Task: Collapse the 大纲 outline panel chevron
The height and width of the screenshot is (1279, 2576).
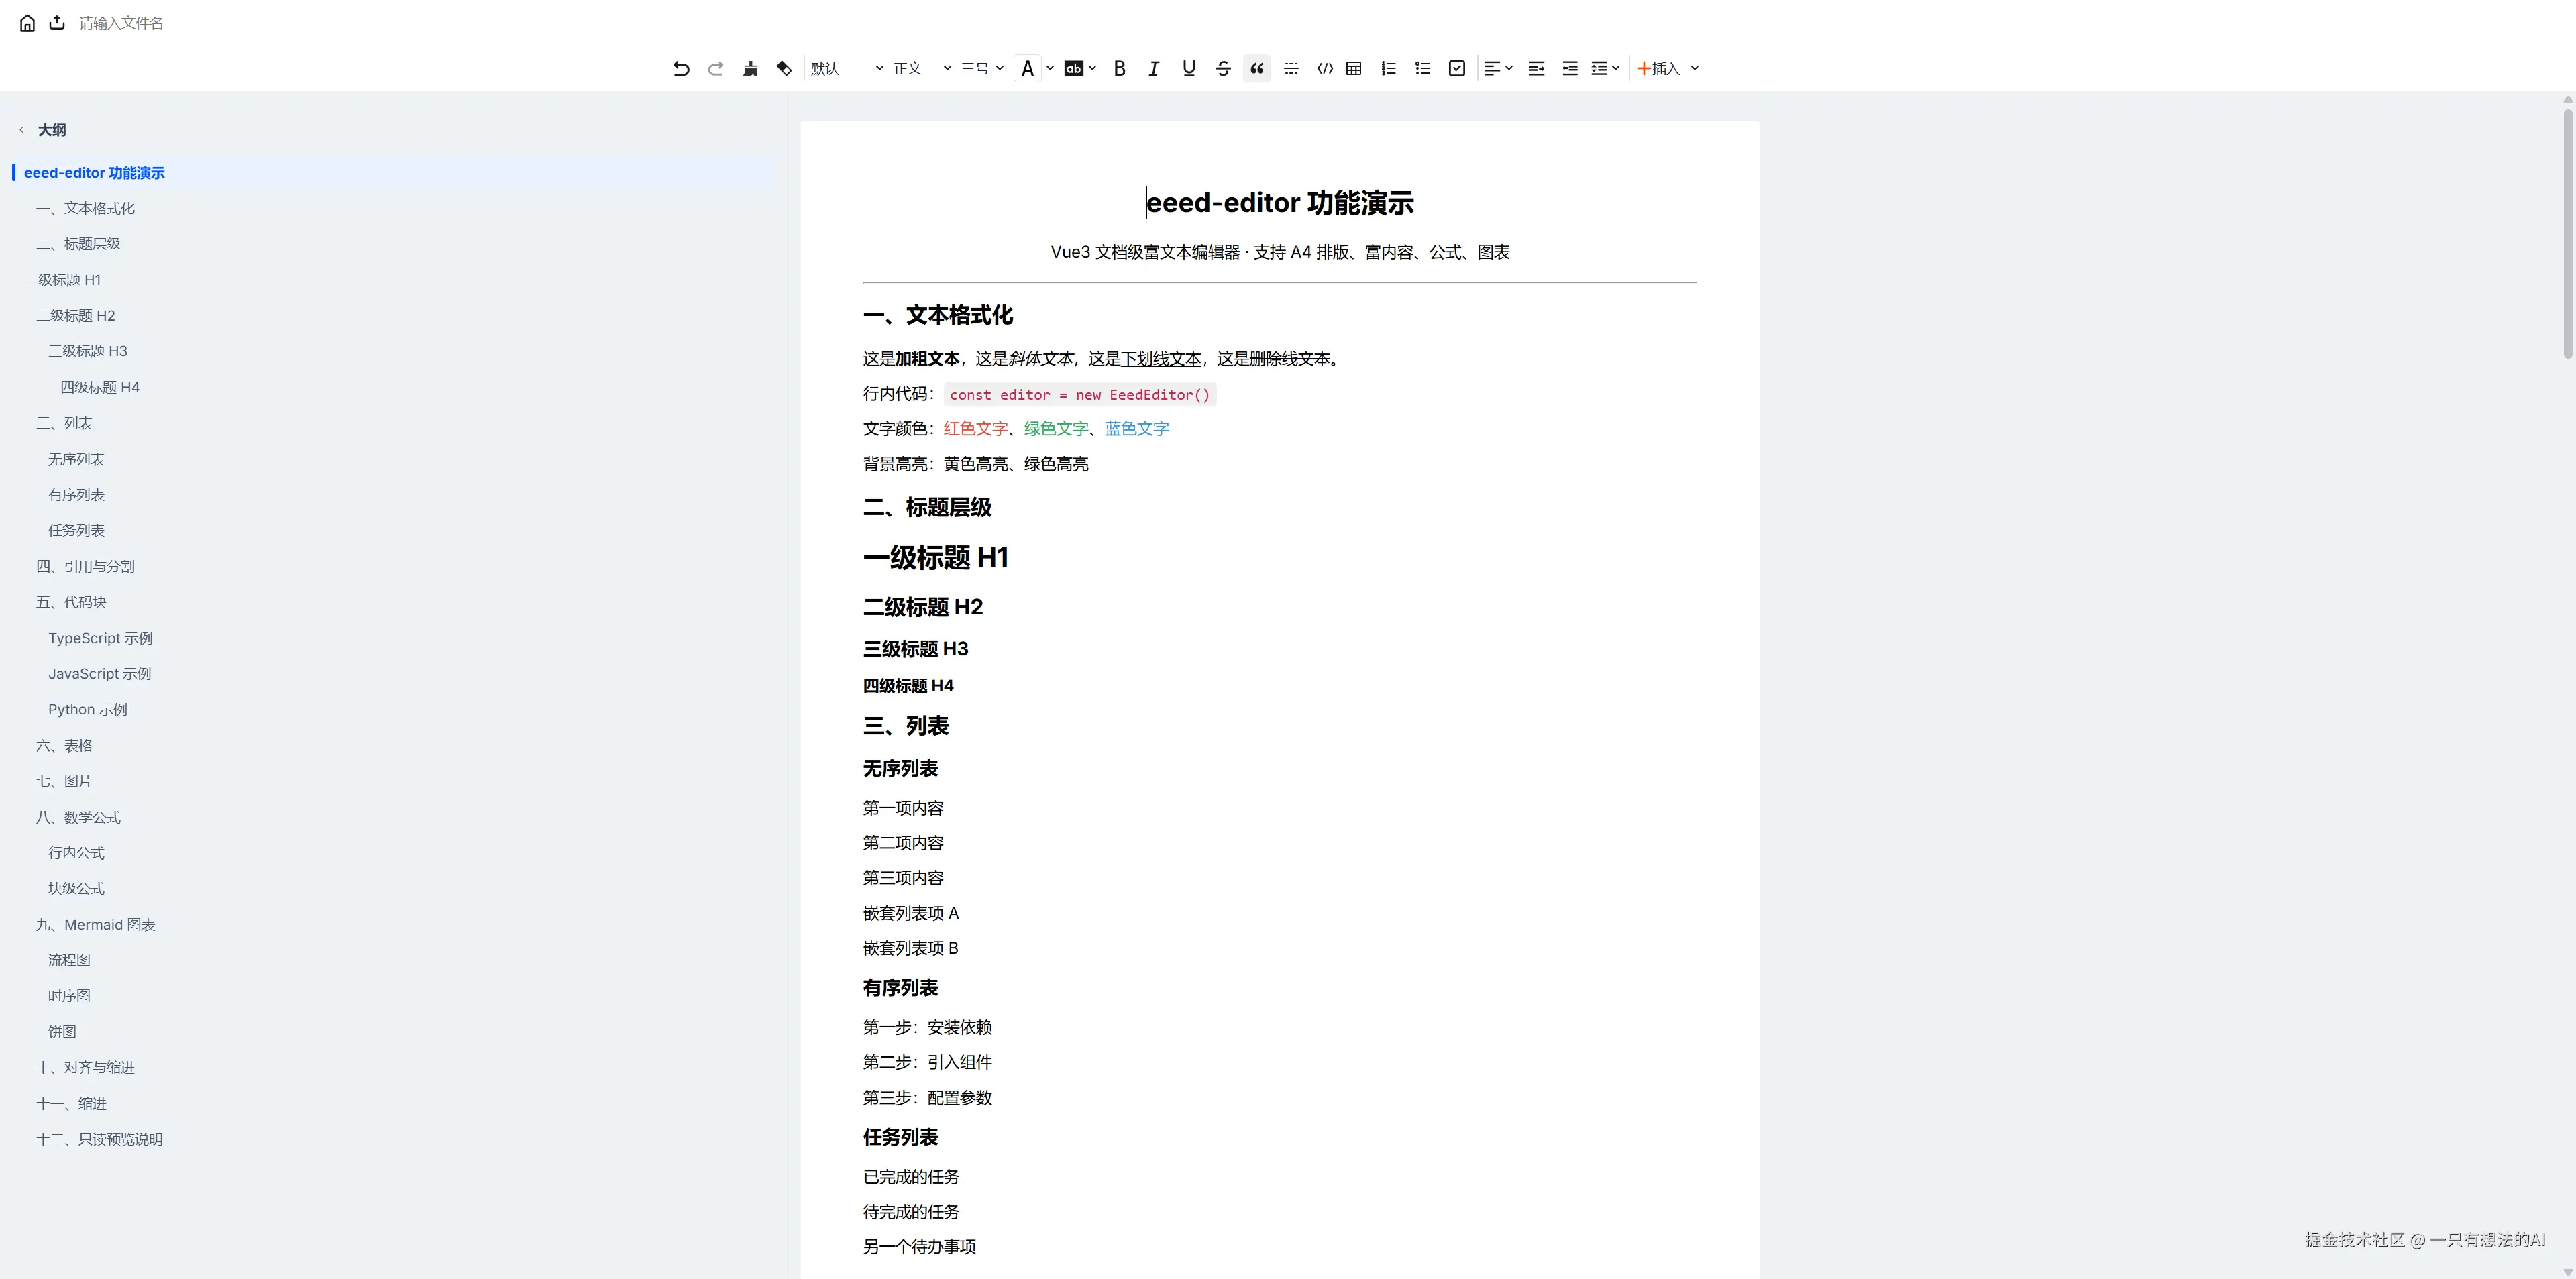Action: pos(21,130)
